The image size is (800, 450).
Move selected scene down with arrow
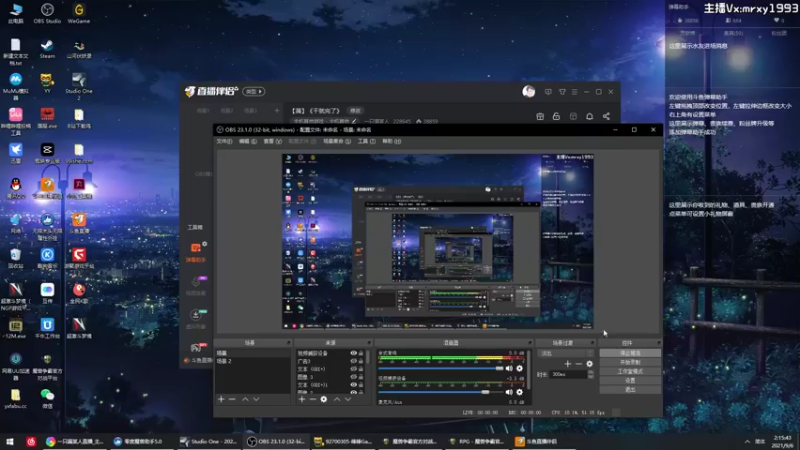click(256, 399)
